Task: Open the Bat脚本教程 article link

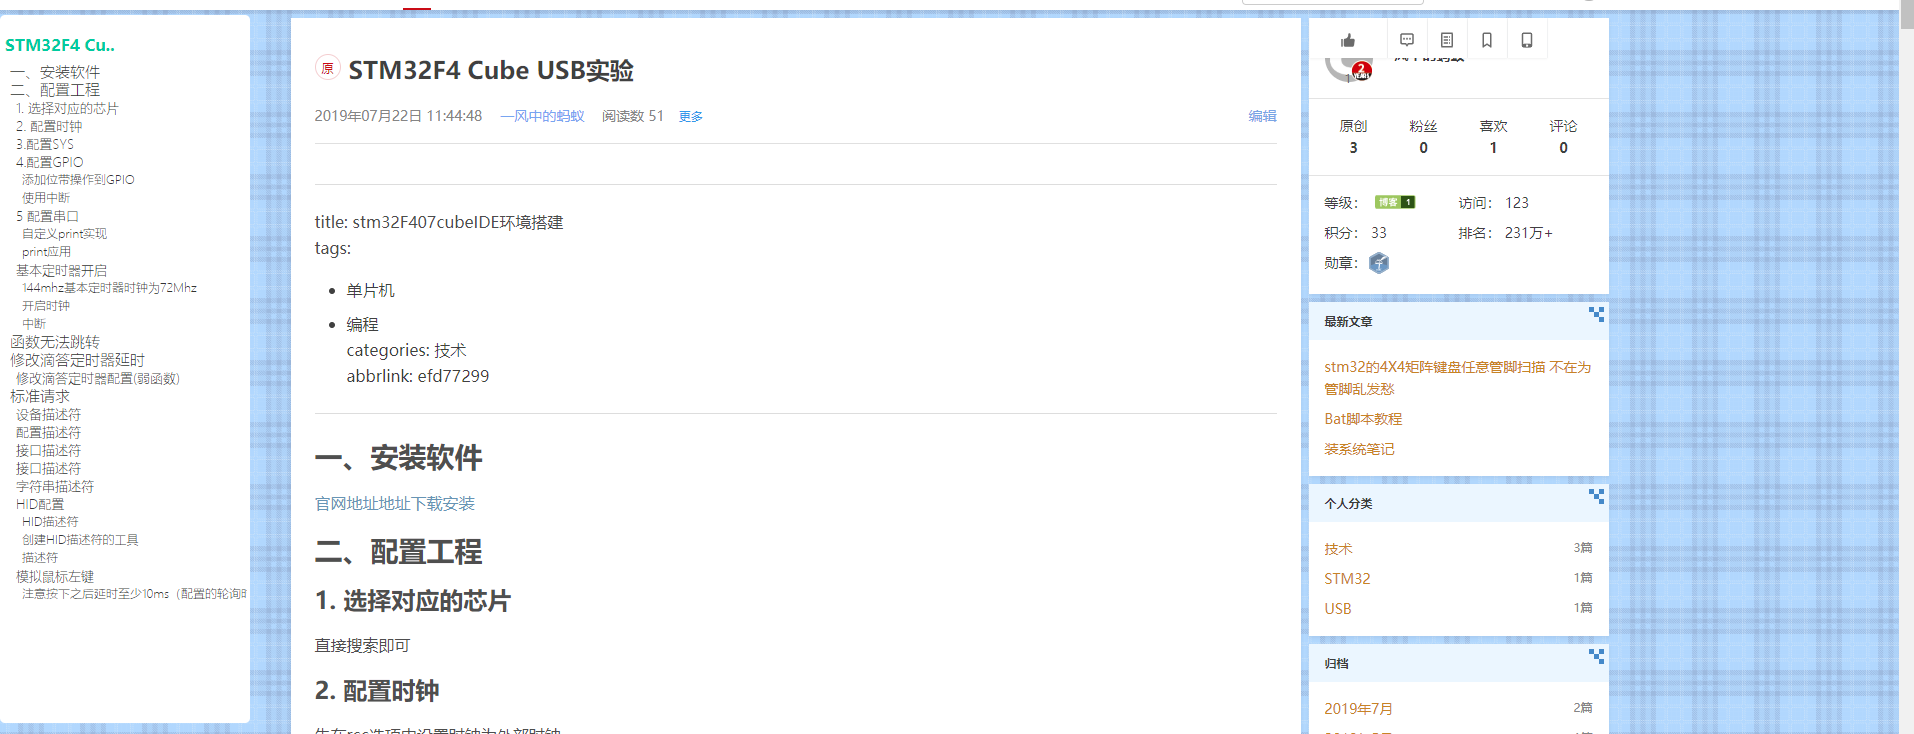Action: click(x=1363, y=419)
